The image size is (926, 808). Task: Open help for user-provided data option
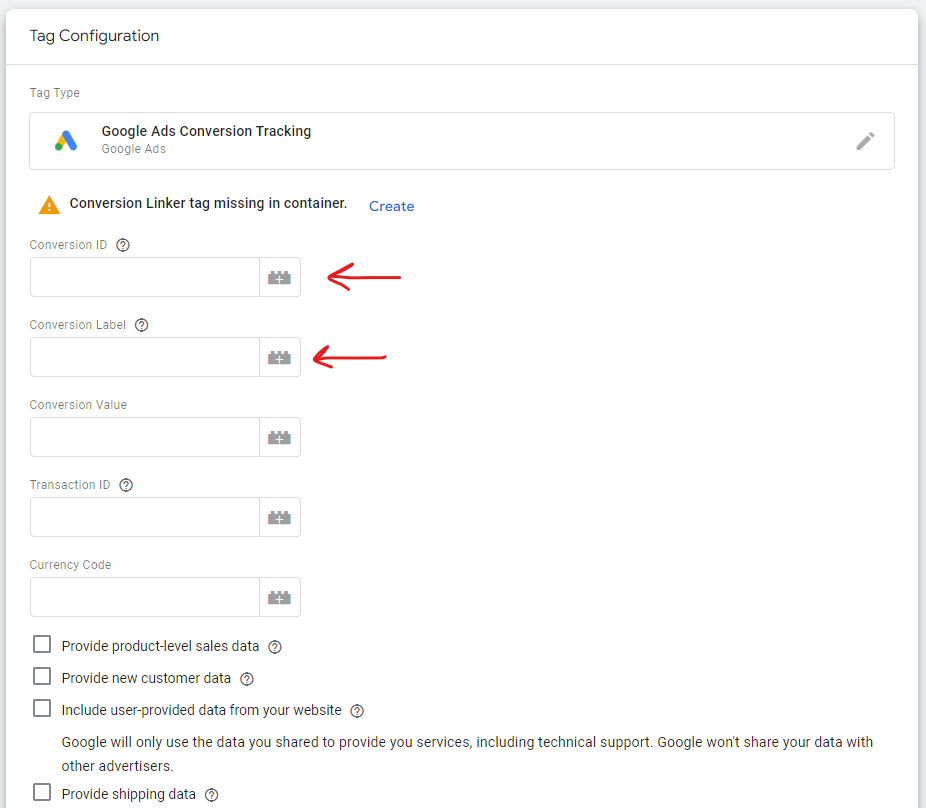[357, 711]
